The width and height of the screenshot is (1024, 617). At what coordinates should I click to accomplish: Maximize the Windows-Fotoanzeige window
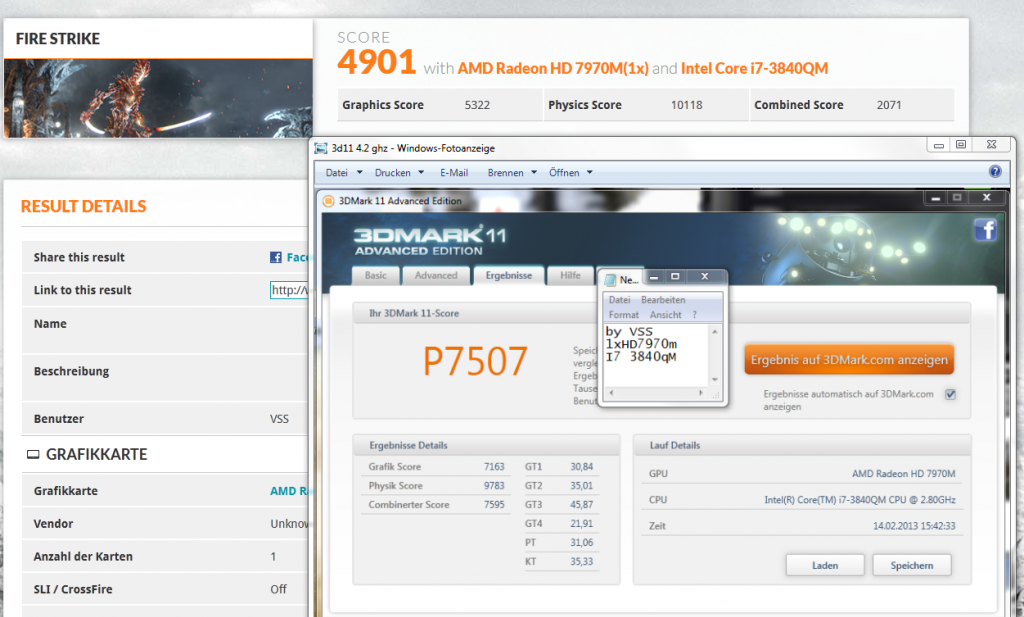pos(961,144)
